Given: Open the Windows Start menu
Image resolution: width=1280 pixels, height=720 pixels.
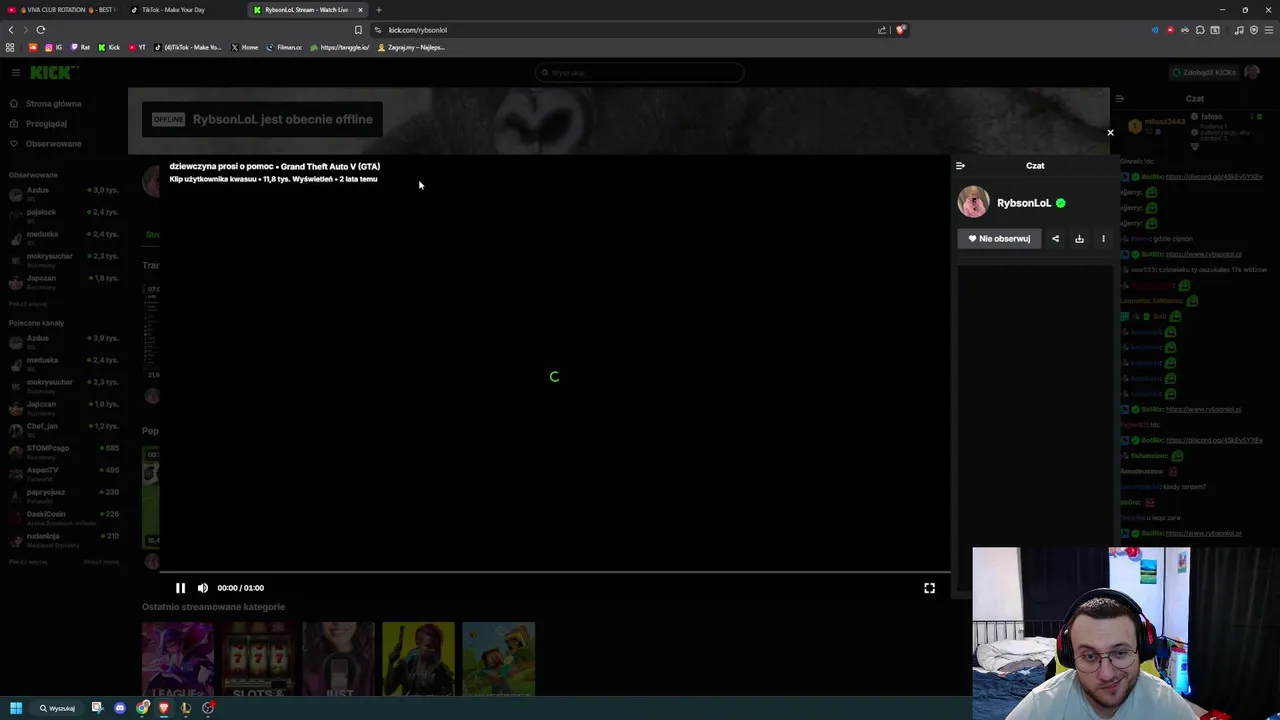Looking at the screenshot, I should tap(16, 708).
